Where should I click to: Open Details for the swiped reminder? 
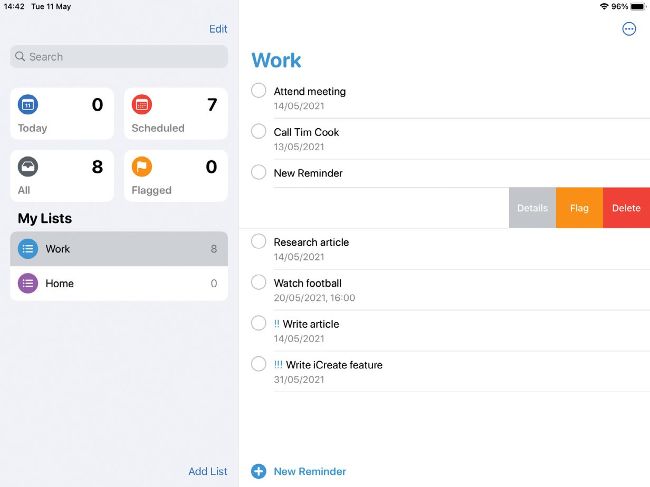(x=532, y=208)
